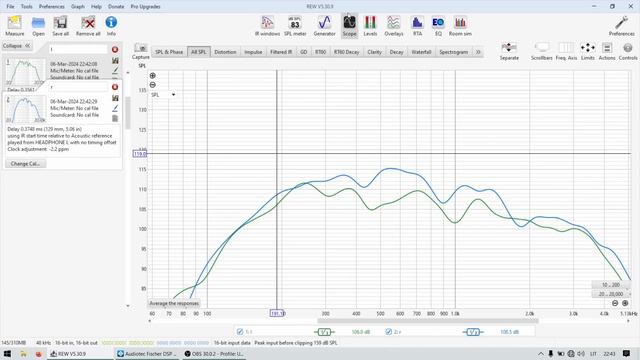
Task: Open the Overlays window
Action: click(x=393, y=26)
